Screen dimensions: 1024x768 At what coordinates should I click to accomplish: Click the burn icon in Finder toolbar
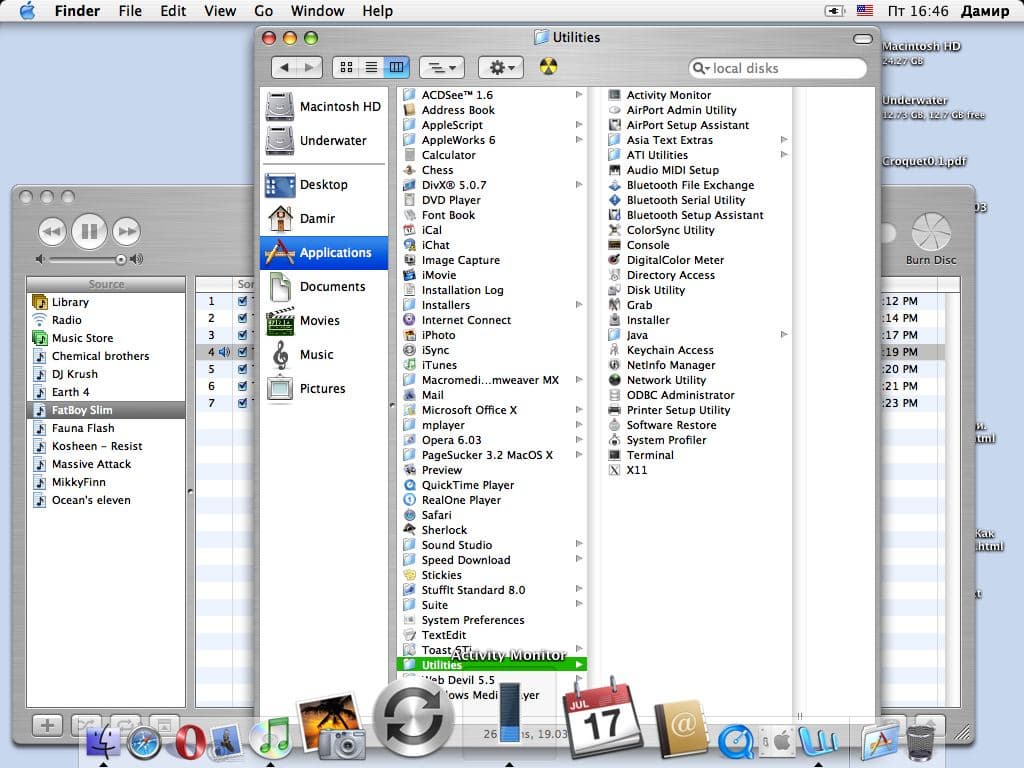coord(549,67)
